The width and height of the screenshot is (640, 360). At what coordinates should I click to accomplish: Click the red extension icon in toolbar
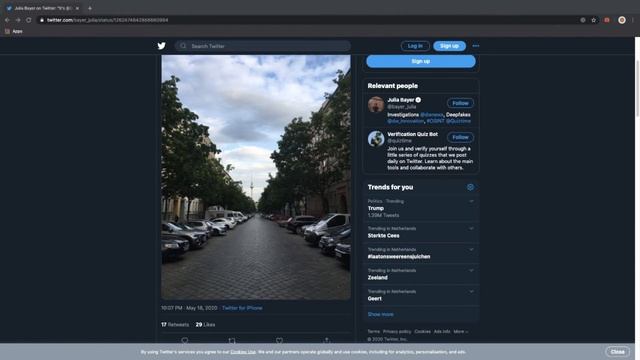click(x=607, y=20)
